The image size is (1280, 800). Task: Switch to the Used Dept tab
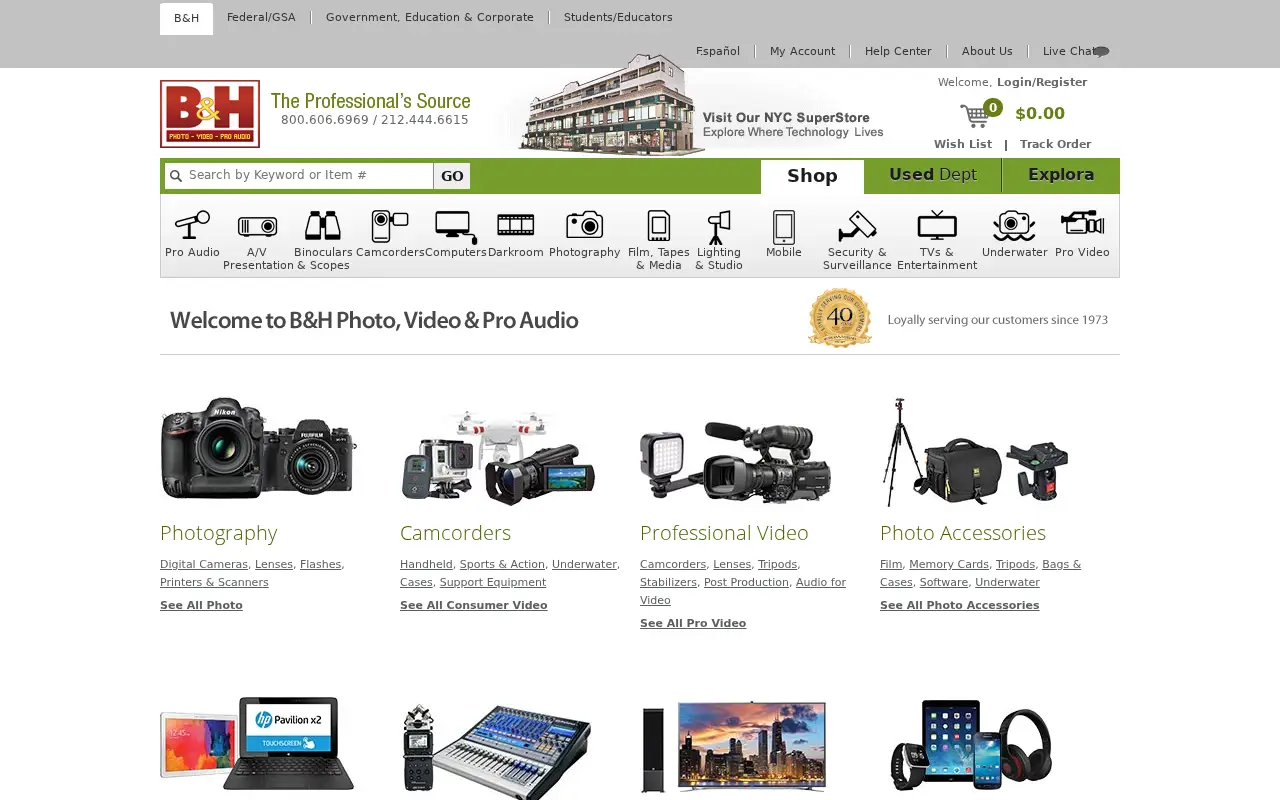pos(933,175)
